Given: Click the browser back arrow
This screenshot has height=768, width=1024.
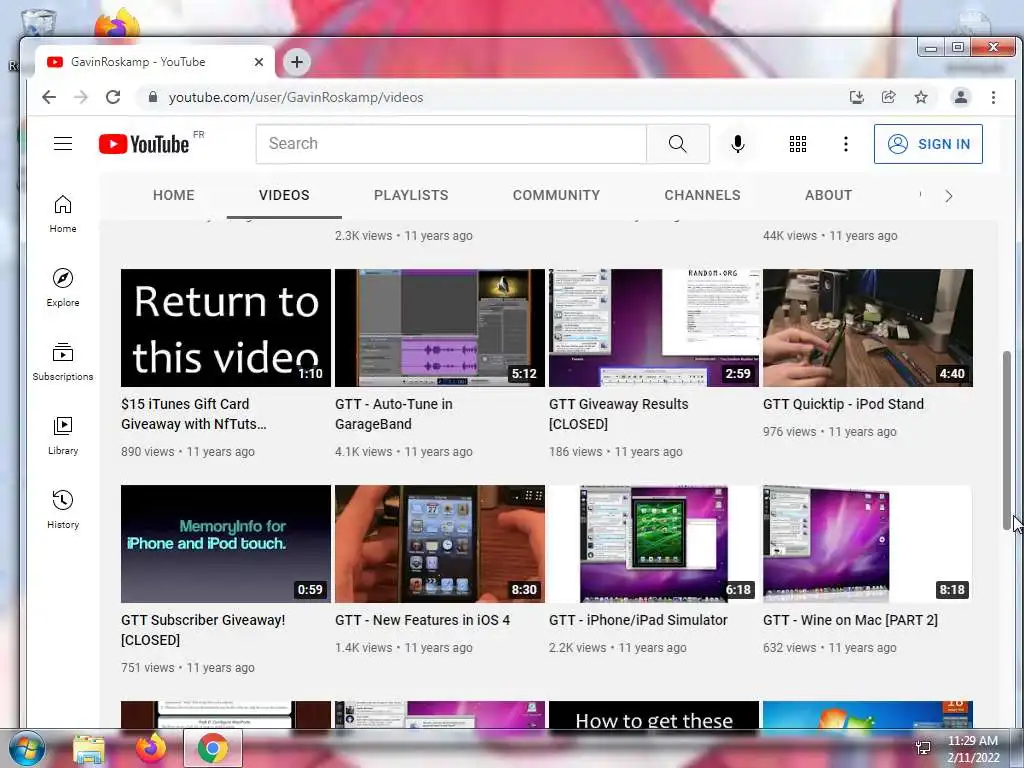Looking at the screenshot, I should pos(49,97).
